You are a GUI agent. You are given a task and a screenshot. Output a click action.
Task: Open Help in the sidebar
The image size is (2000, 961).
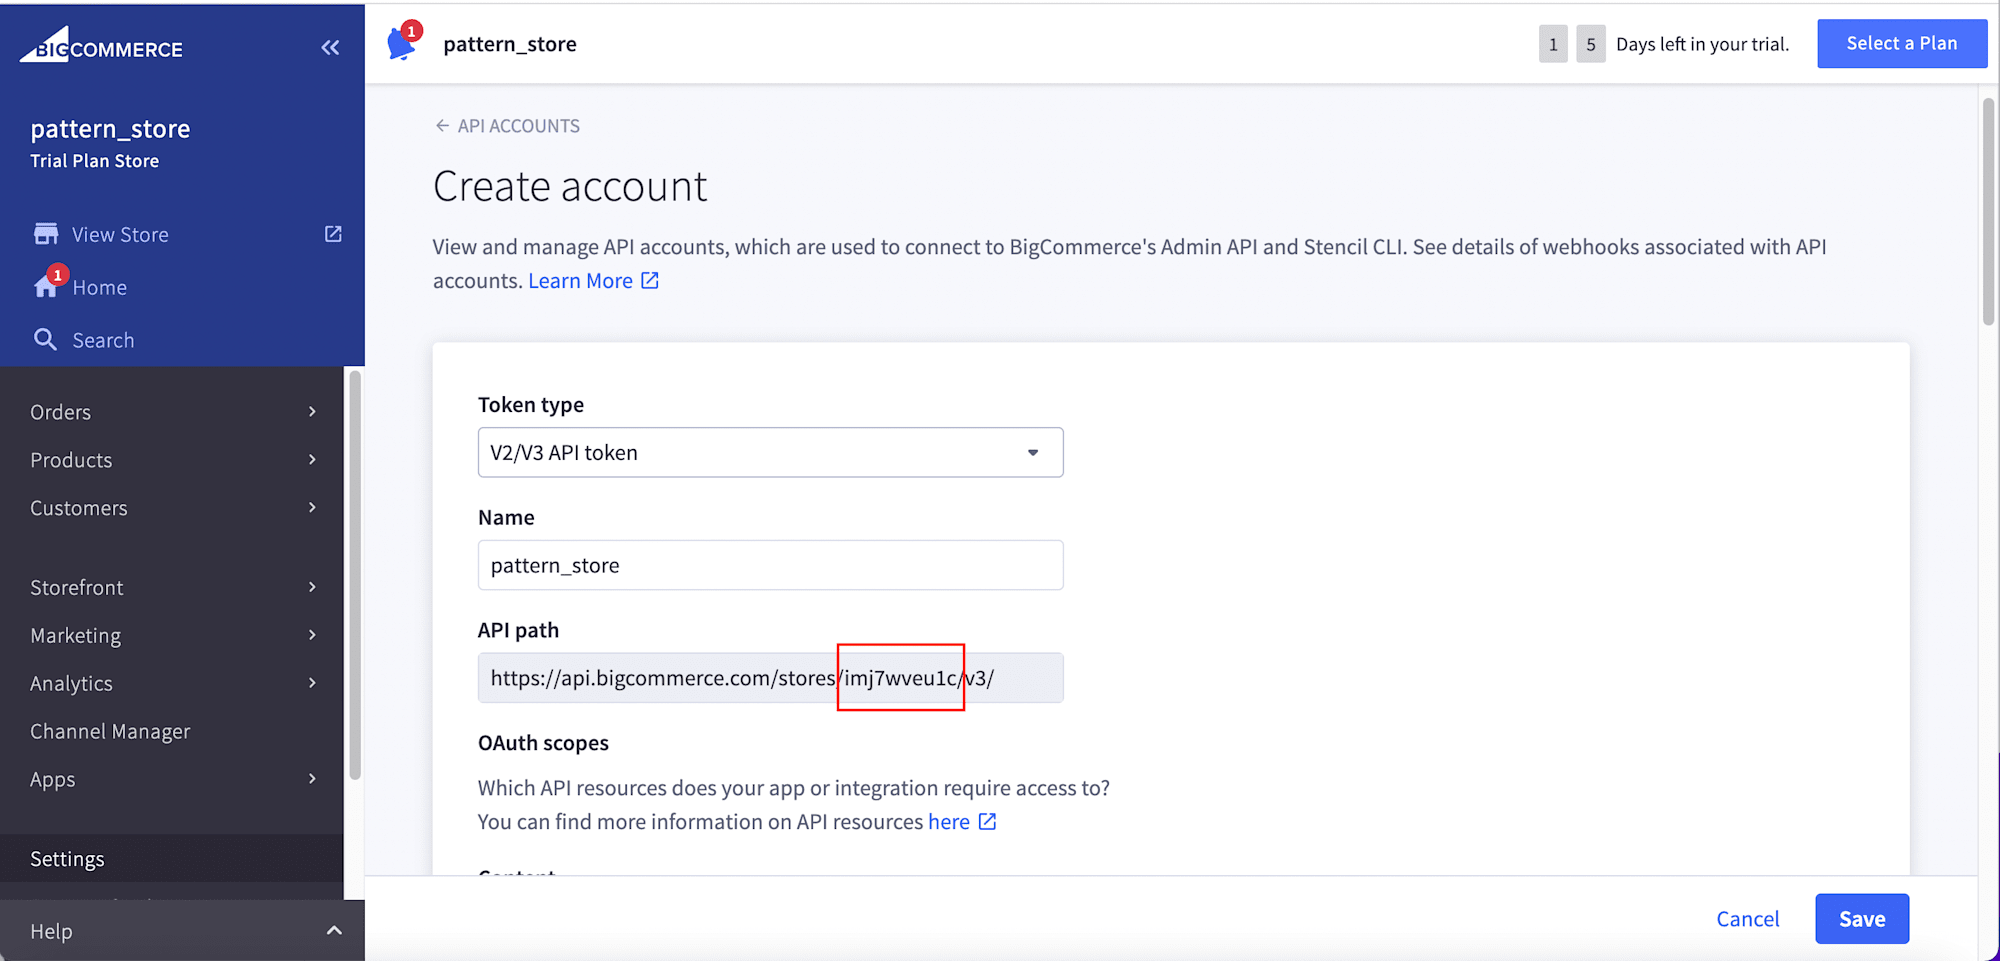click(51, 931)
